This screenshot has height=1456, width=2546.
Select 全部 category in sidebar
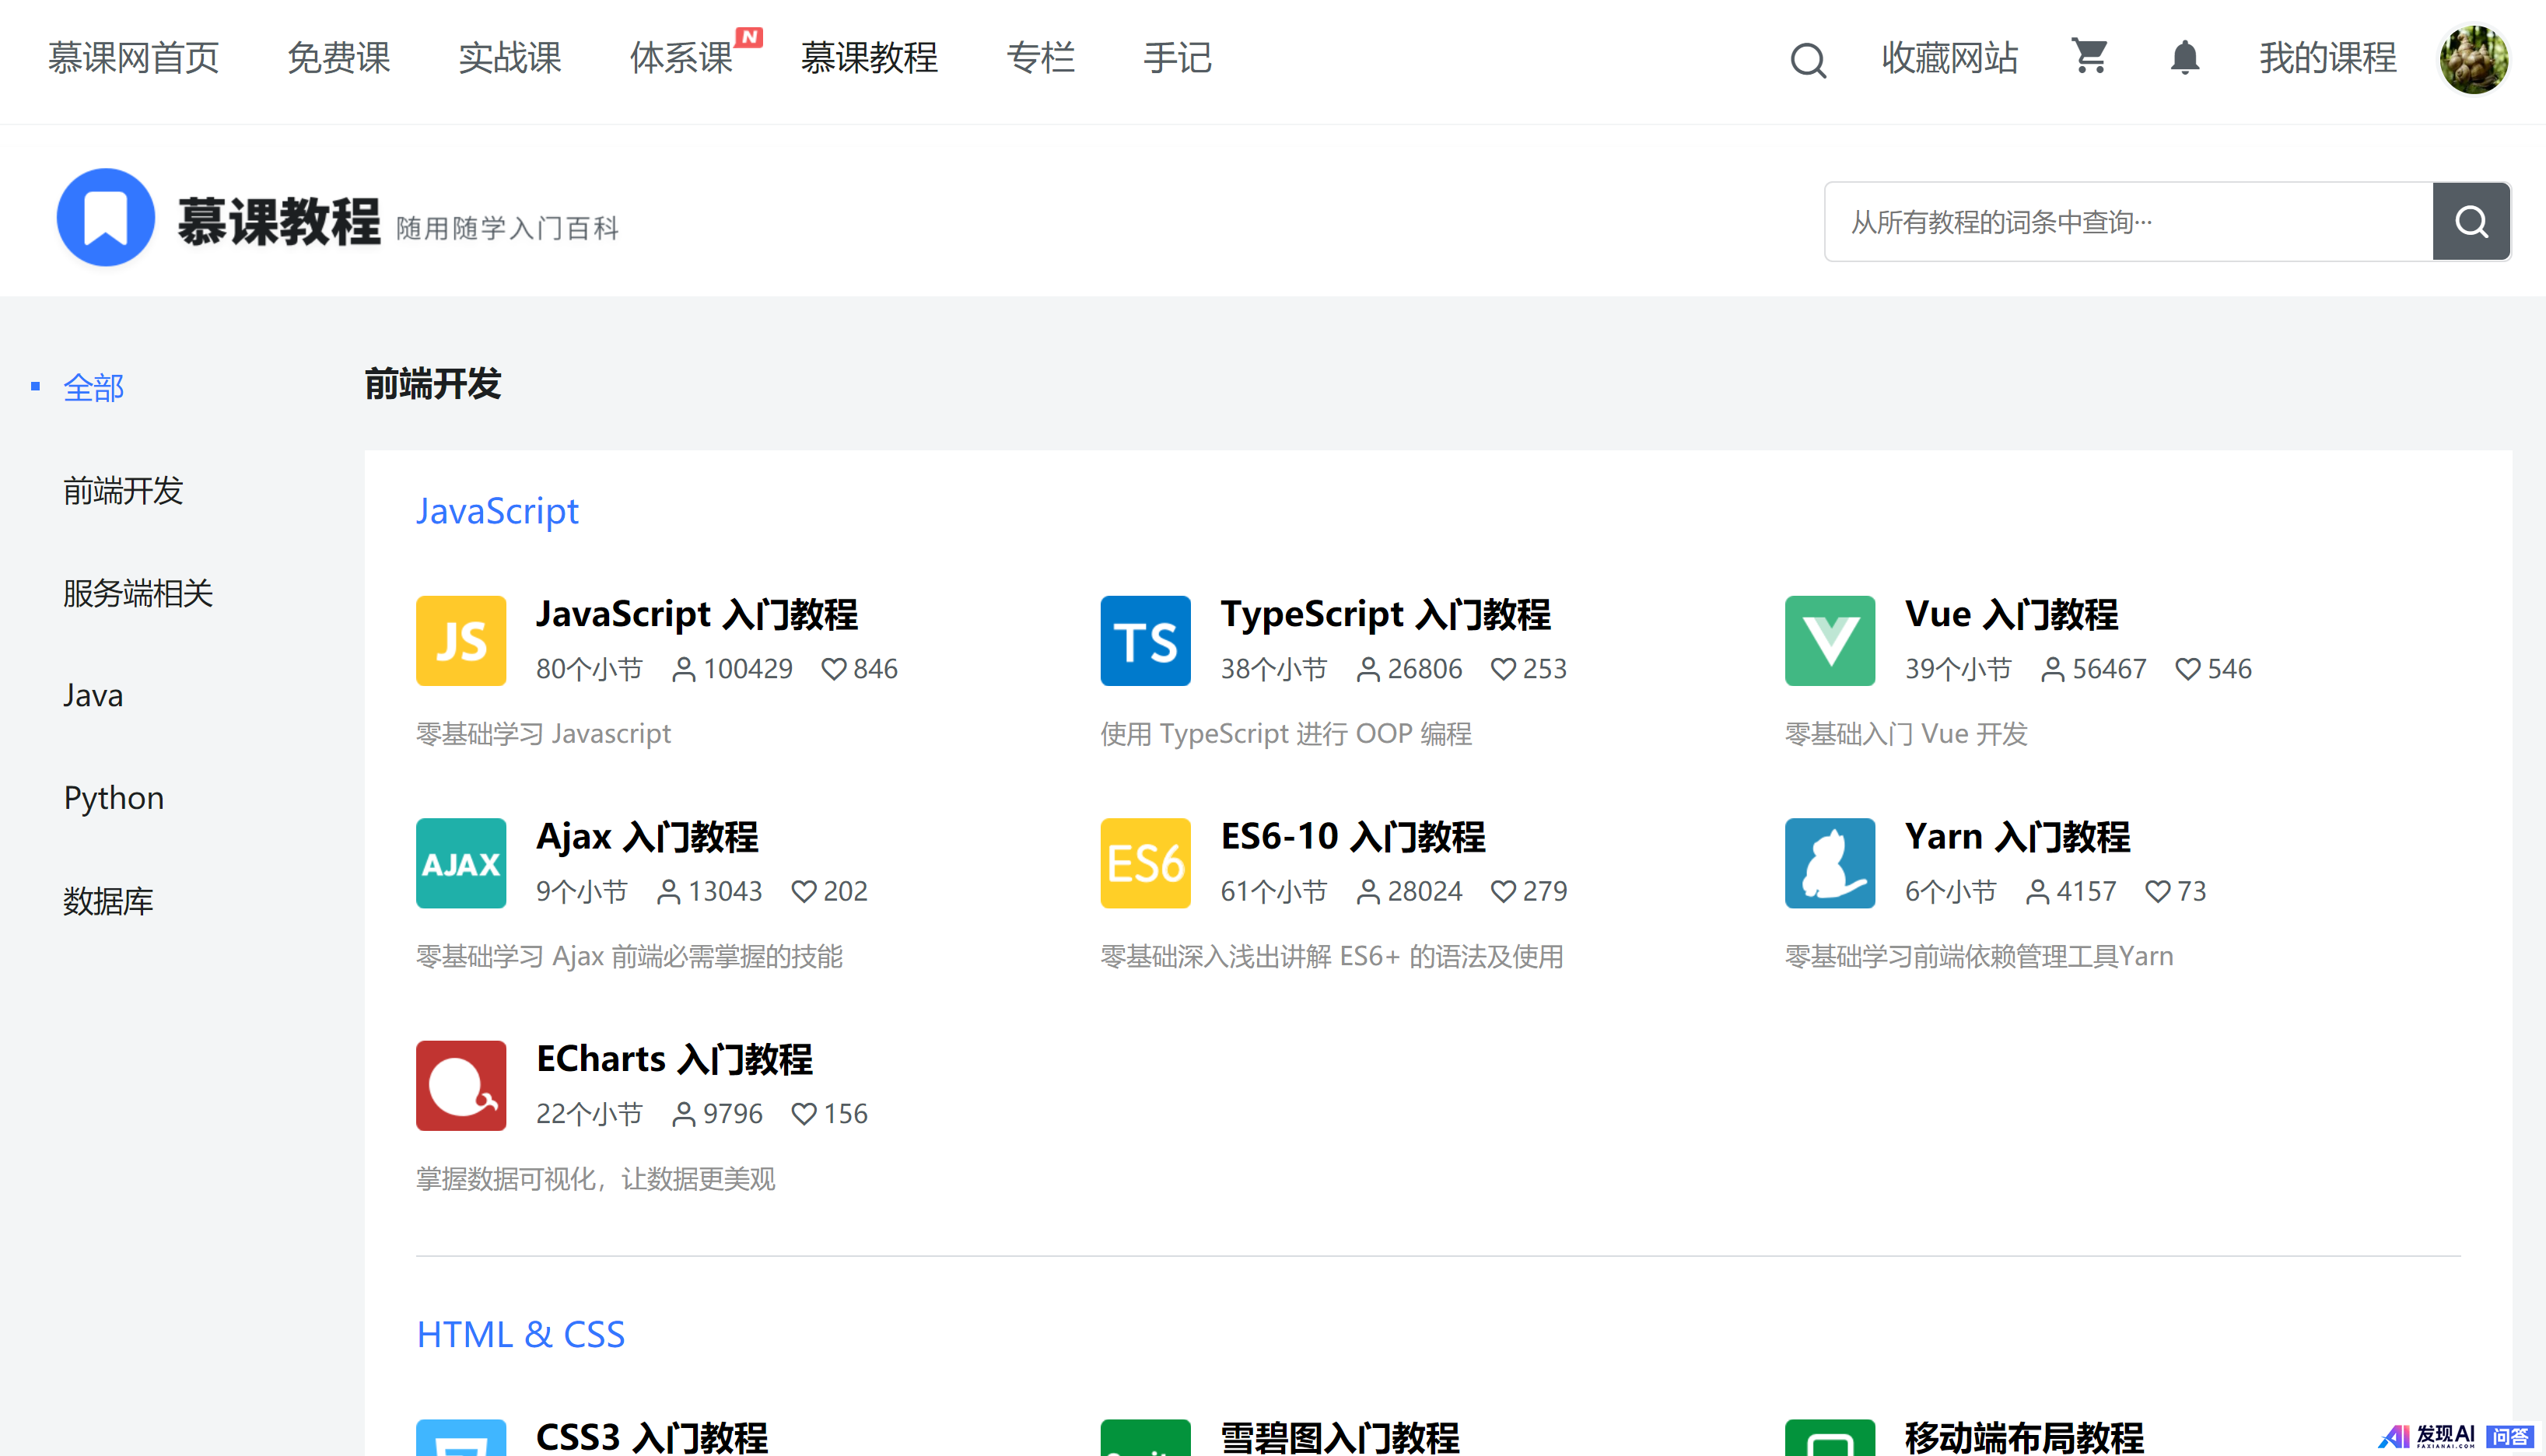click(93, 387)
